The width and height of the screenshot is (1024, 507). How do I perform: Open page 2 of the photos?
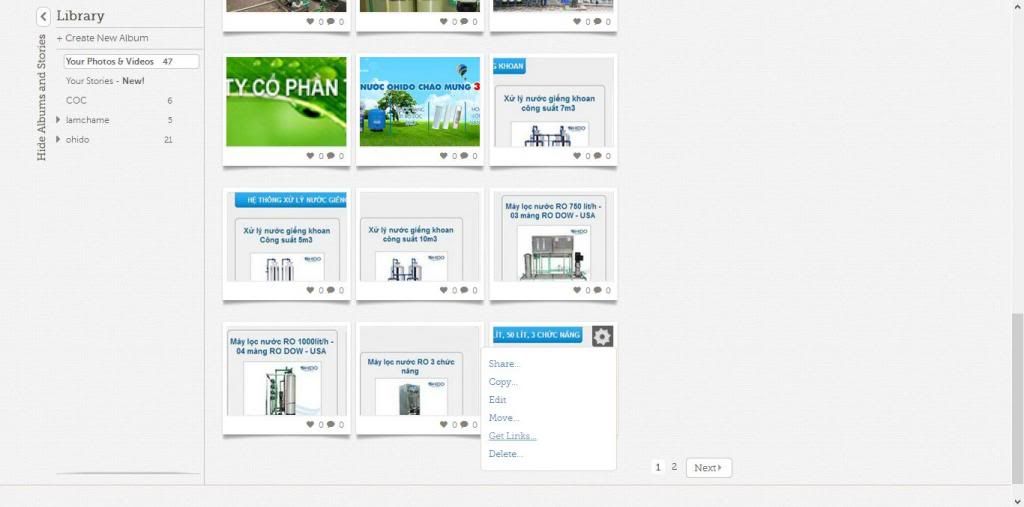[674, 467]
